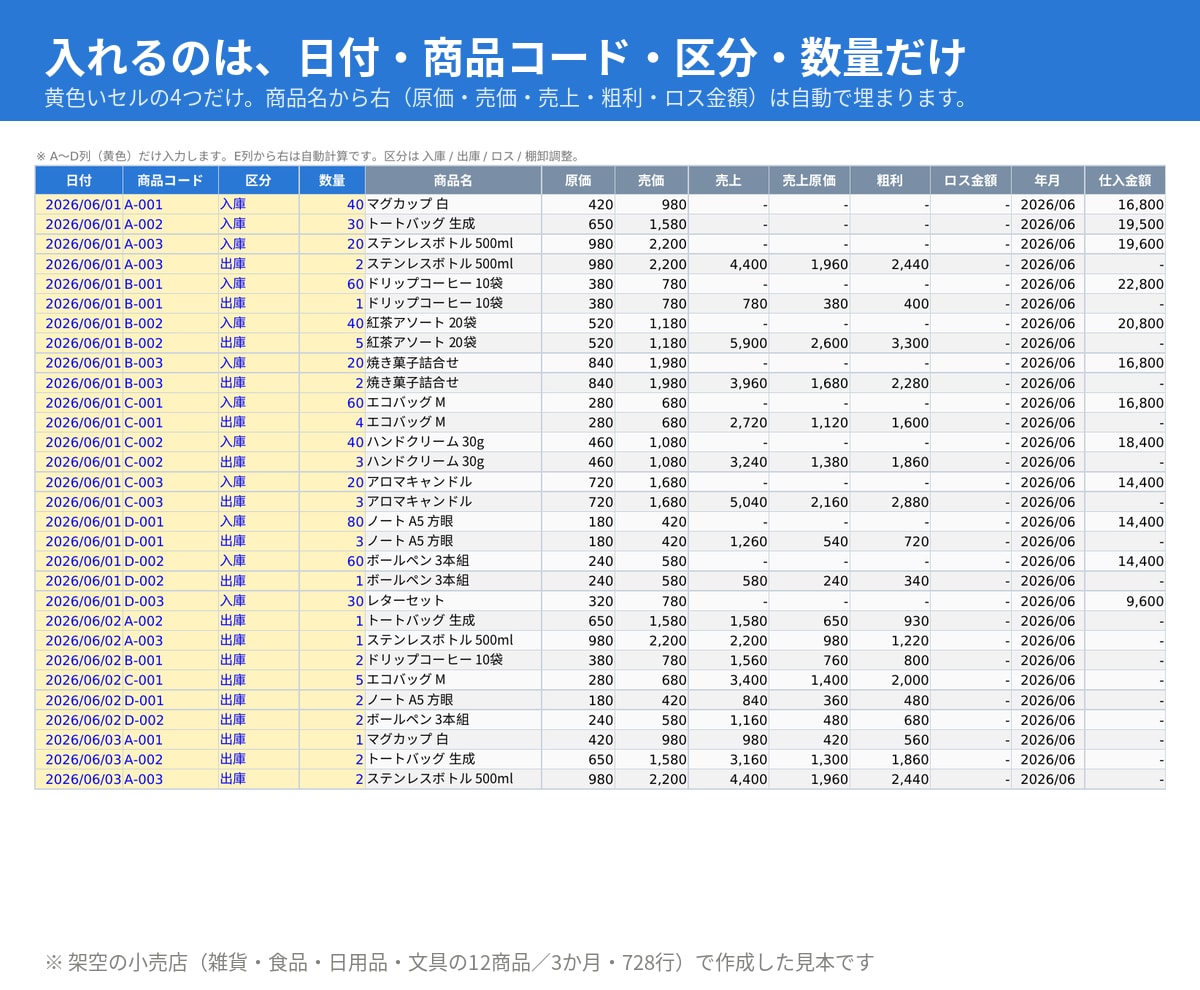Select the subtitle starting 黄色いセルの4つだけ
The image size is (1200, 990).
tap(507, 98)
